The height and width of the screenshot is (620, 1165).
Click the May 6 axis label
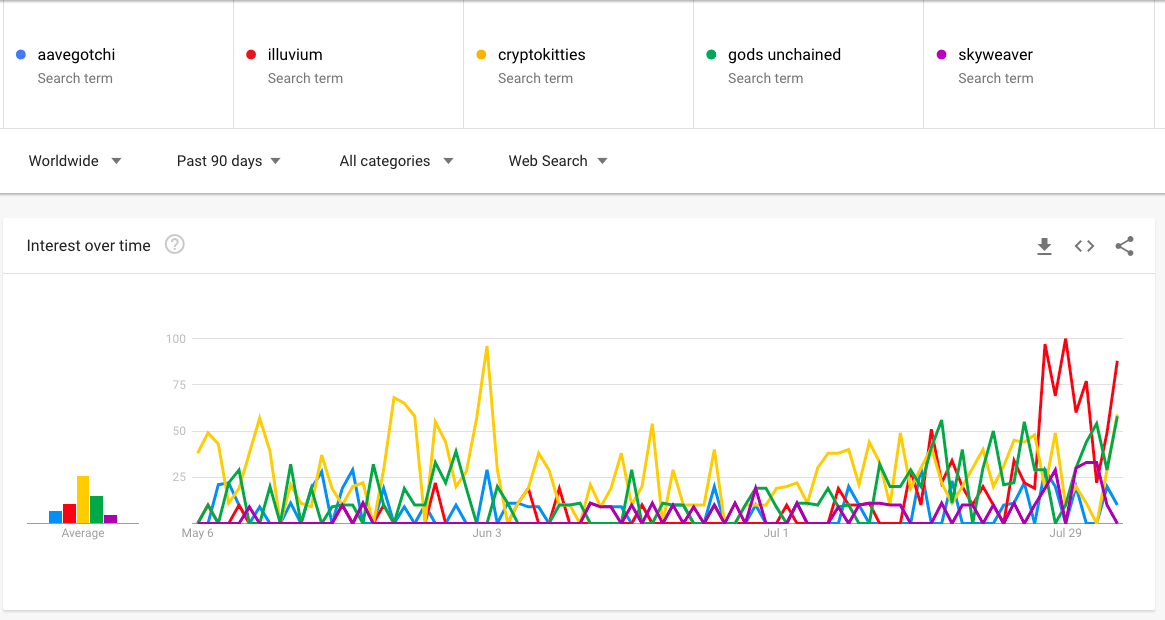[x=198, y=533]
